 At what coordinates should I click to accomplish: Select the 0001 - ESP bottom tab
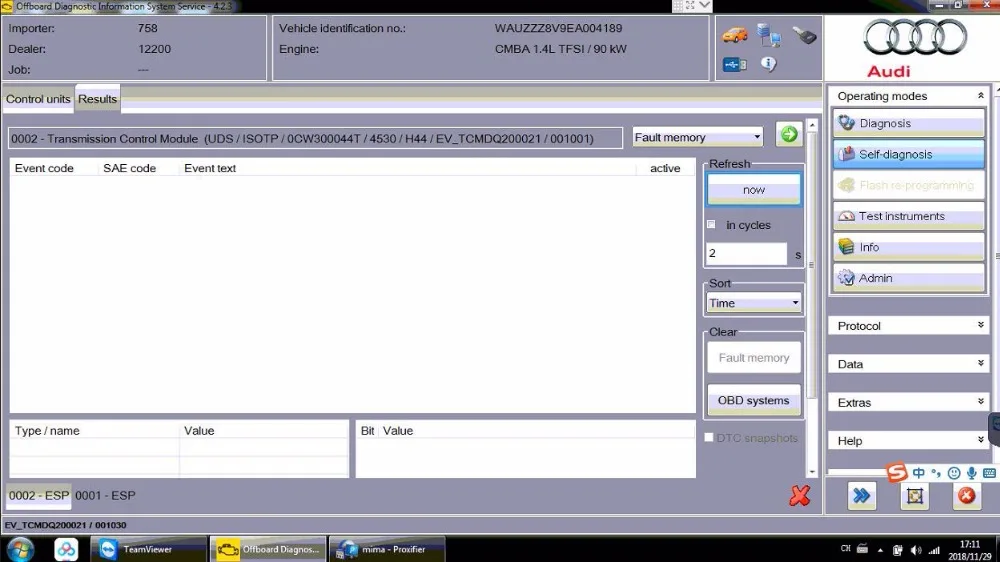point(105,496)
